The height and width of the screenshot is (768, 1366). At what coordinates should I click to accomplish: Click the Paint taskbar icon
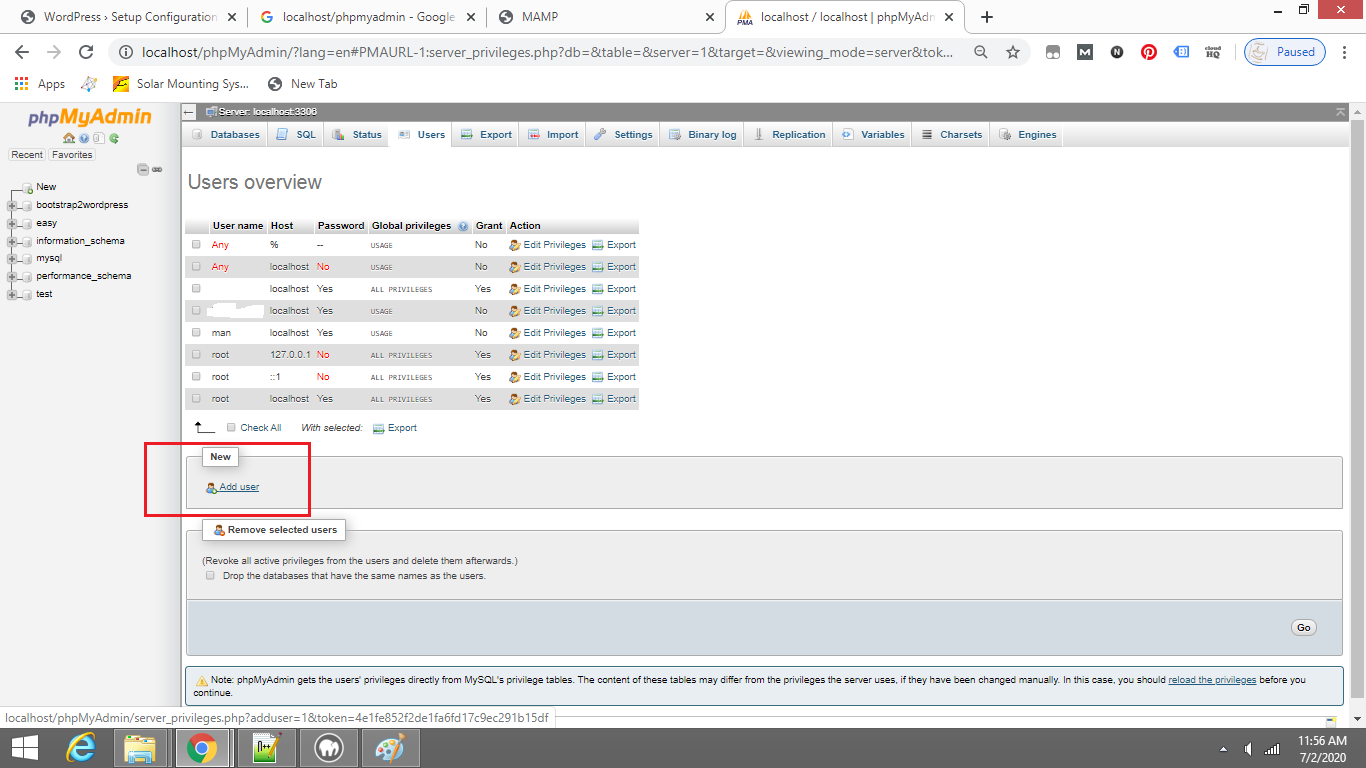389,748
